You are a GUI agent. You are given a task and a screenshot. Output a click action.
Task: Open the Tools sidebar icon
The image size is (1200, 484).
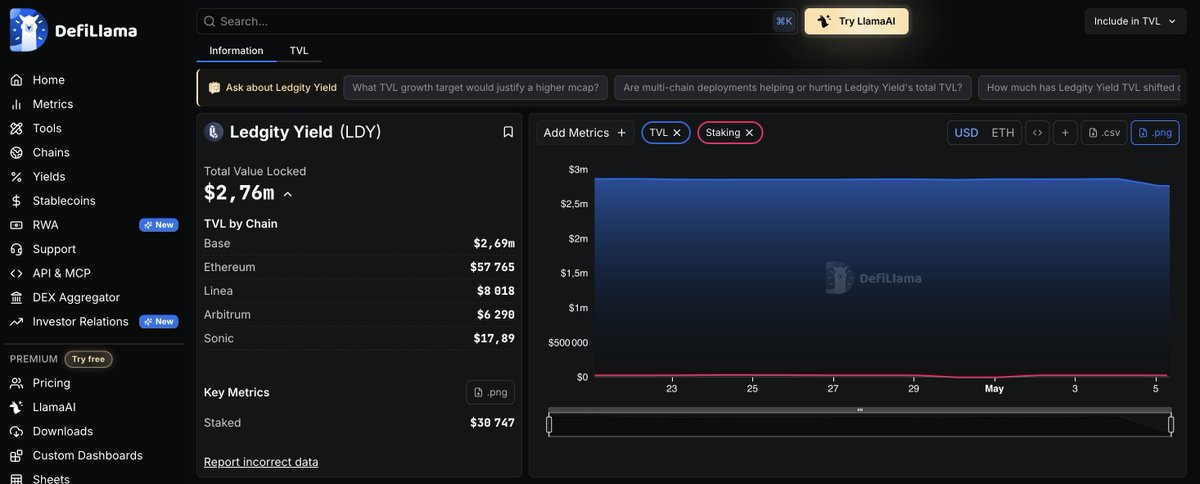pos(16,128)
